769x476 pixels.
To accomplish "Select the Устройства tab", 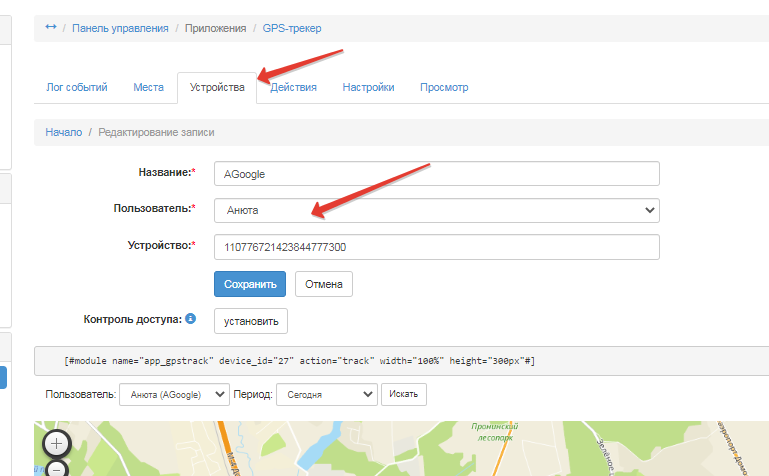I will (x=217, y=87).
